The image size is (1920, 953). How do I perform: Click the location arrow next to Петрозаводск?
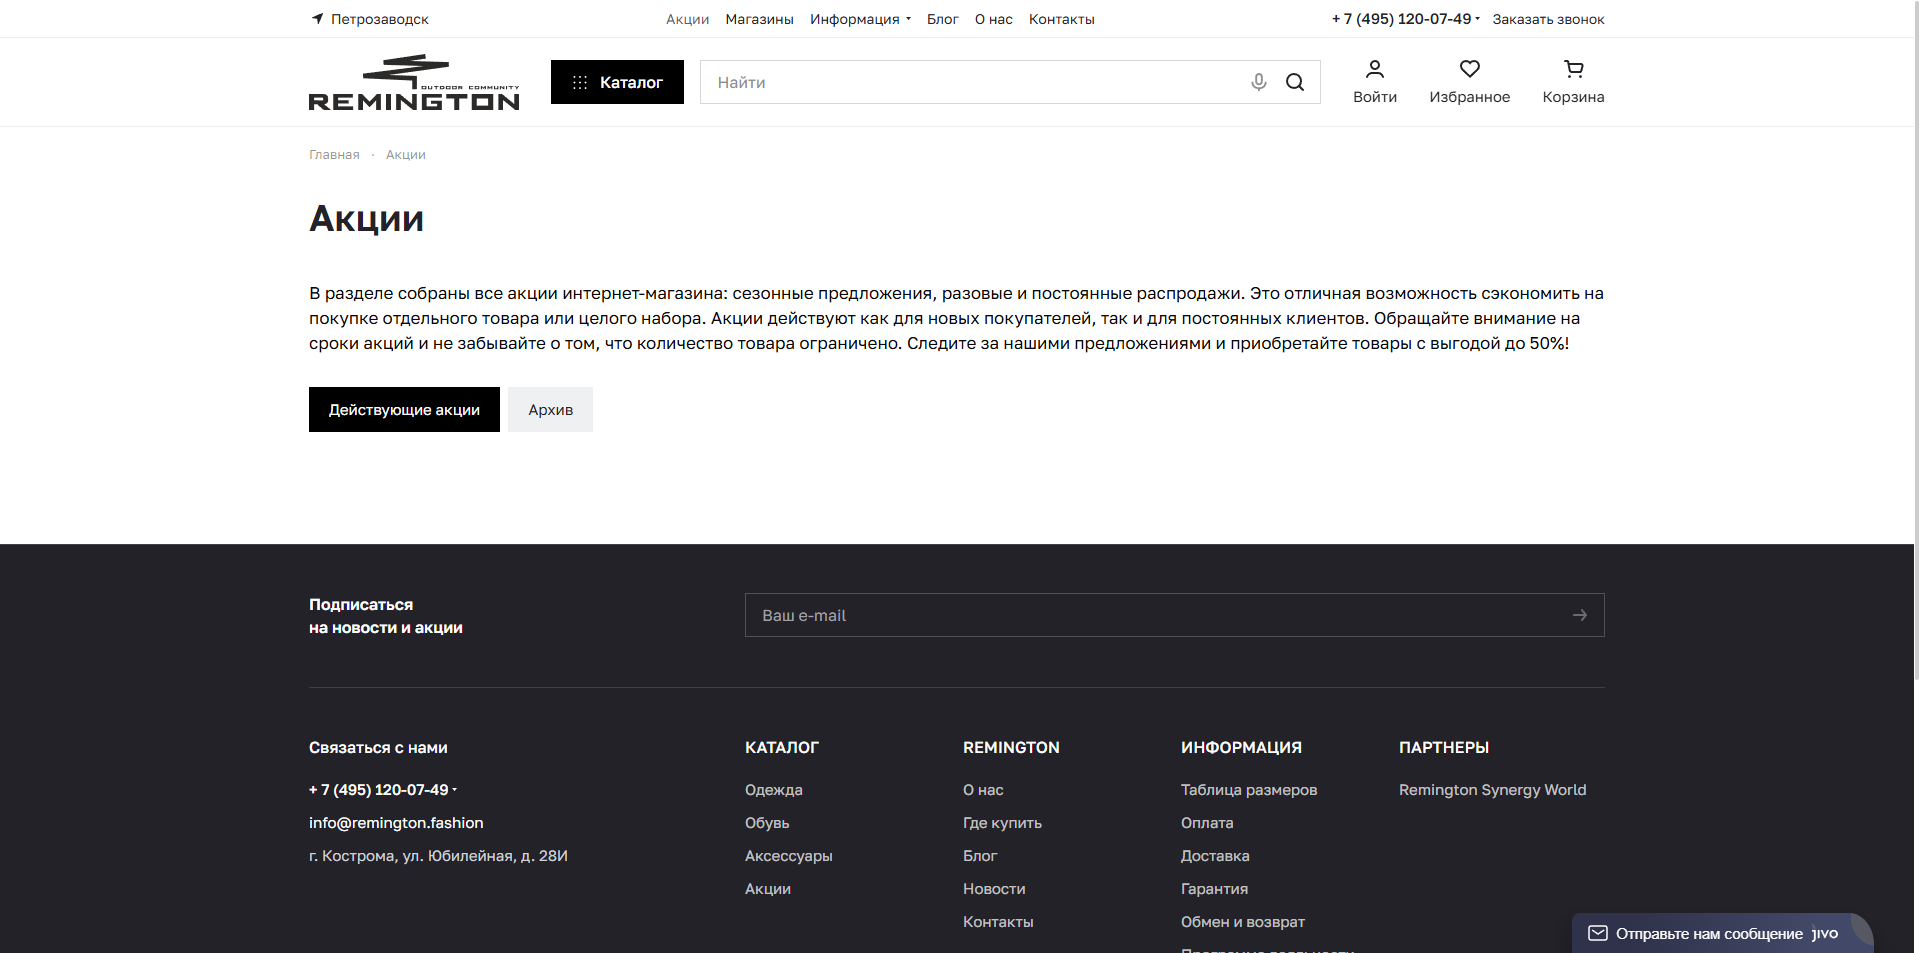(x=318, y=19)
